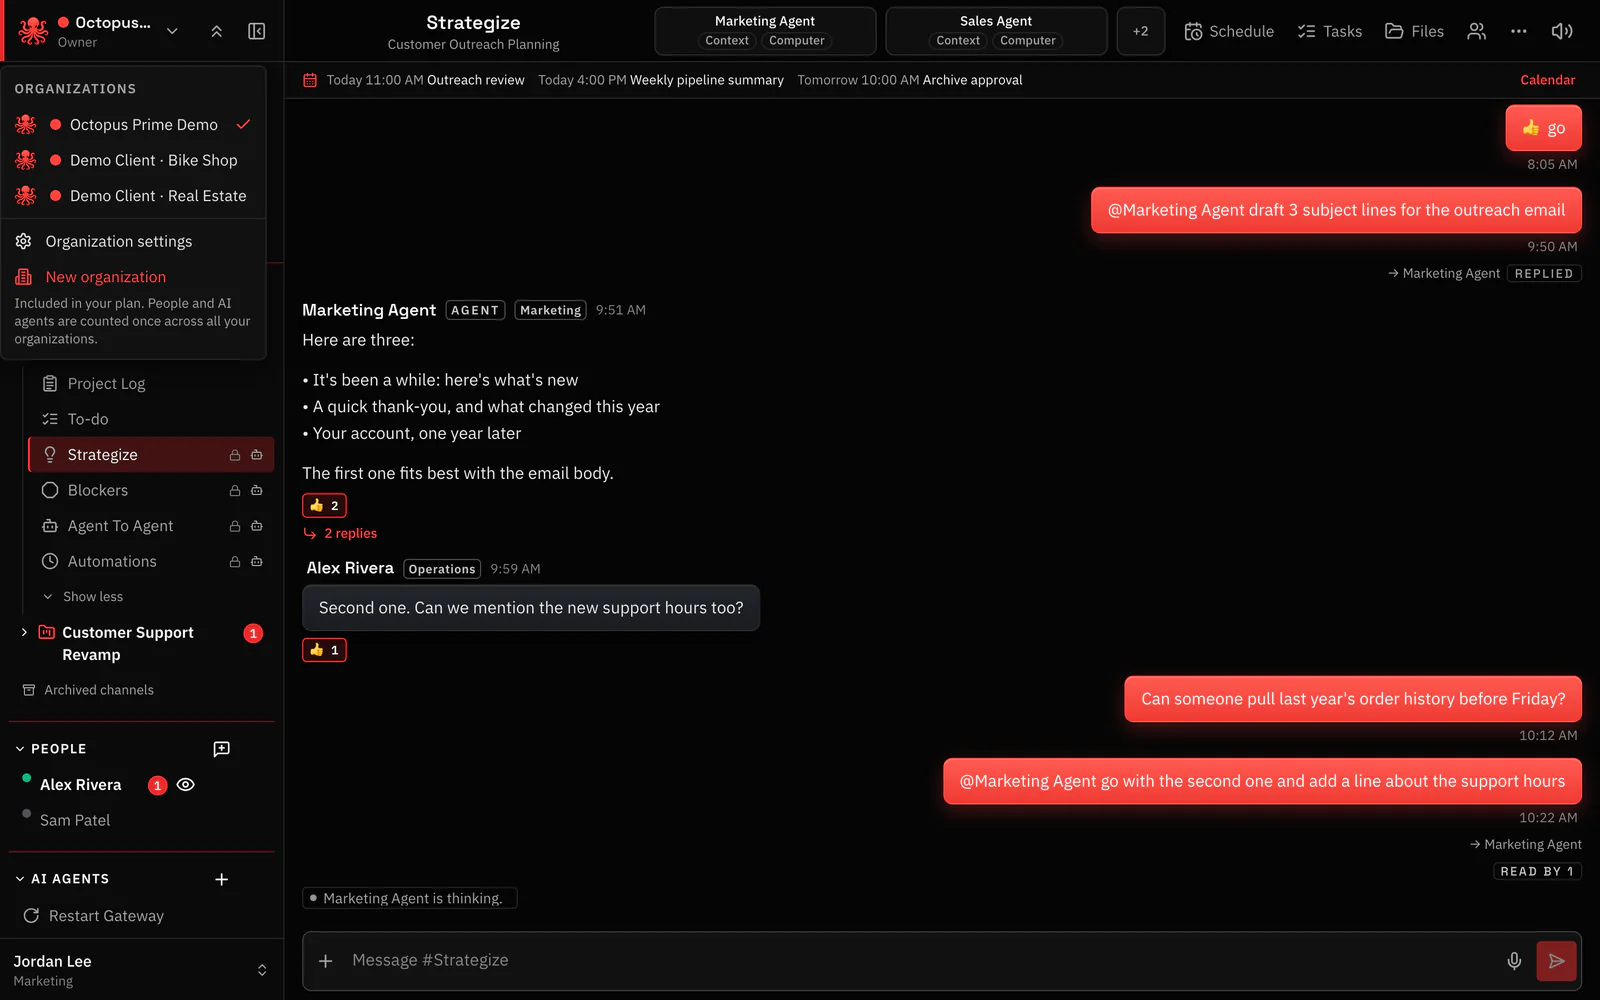The height and width of the screenshot is (1000, 1600).
Task: Switch to Demo Client Real Estate
Action: coord(133,196)
